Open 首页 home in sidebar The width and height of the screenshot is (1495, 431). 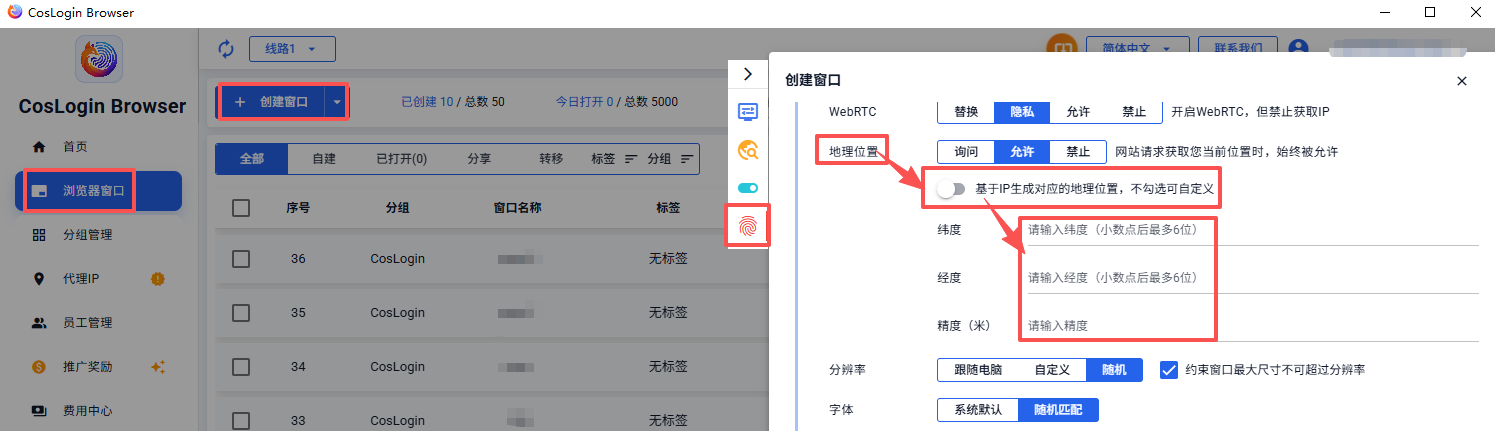pos(75,146)
